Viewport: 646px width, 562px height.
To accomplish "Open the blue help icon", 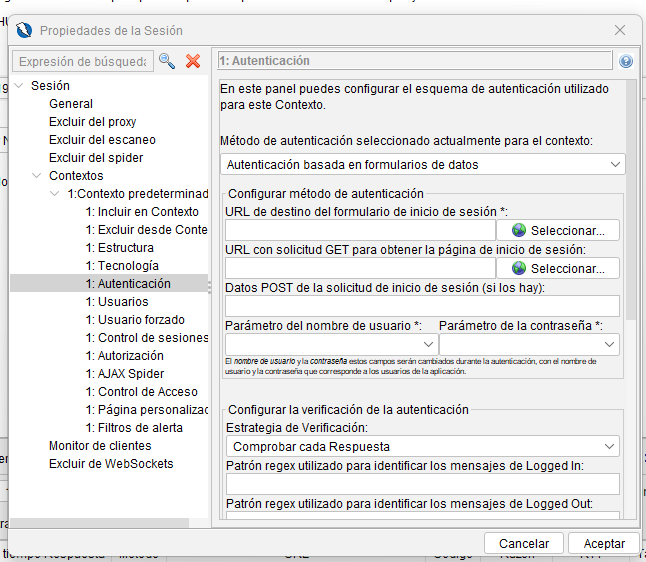I will [x=626, y=61].
